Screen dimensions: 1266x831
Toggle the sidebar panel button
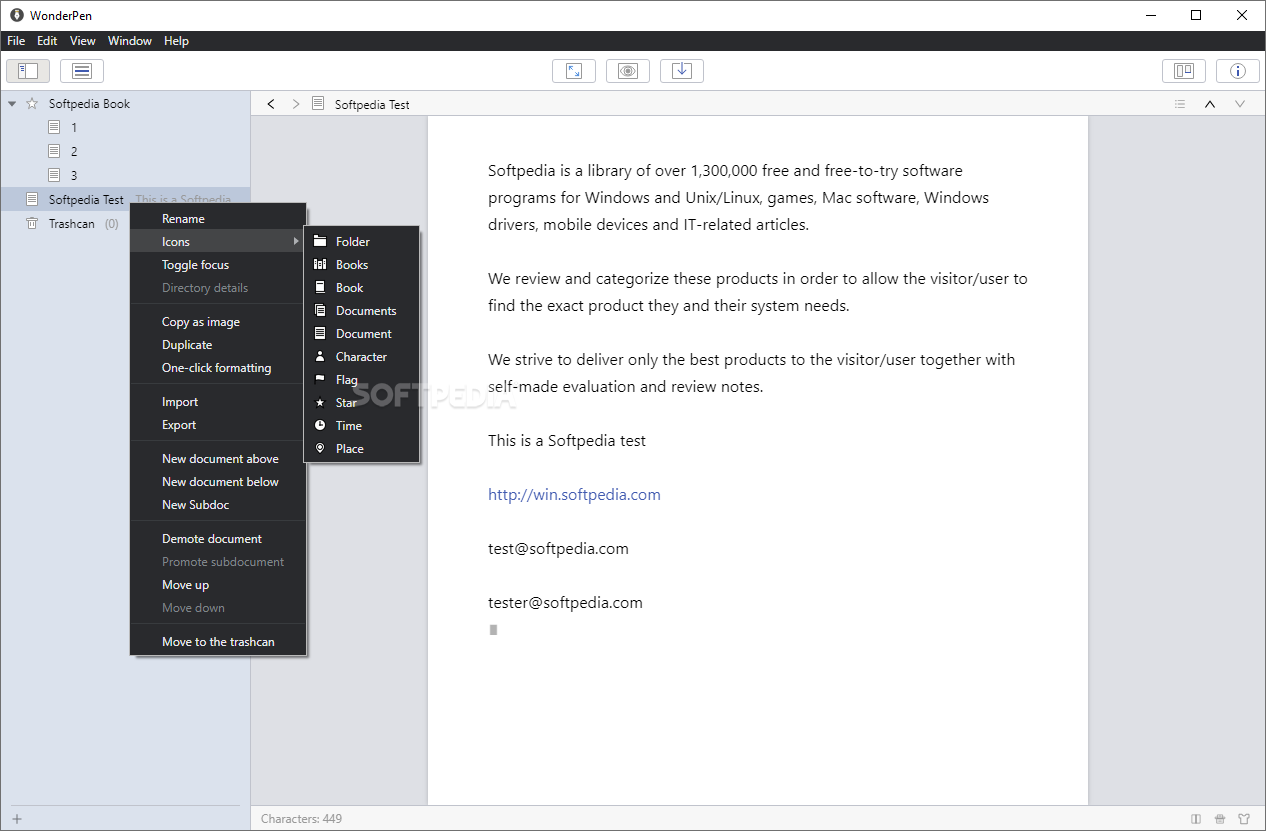[x=28, y=71]
